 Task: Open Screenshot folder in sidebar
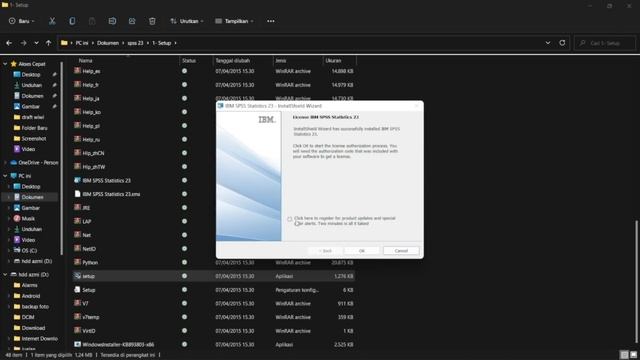33,138
